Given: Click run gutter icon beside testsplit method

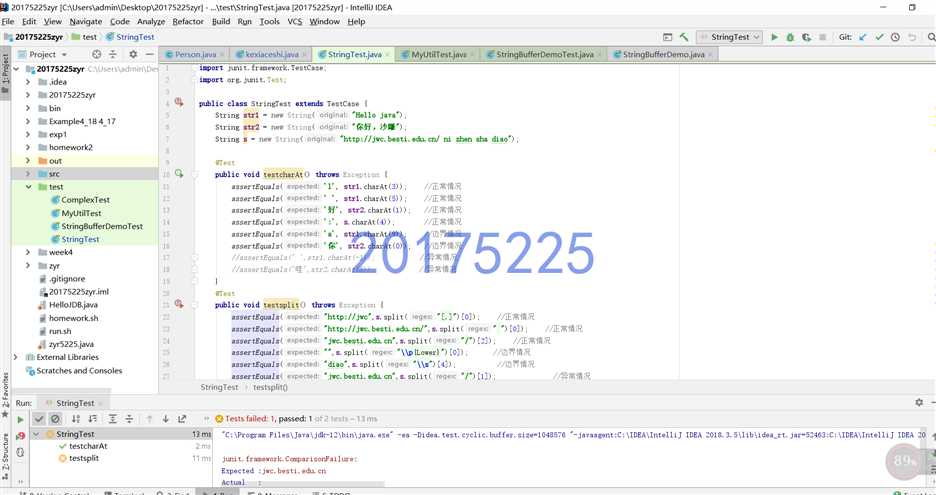Looking at the screenshot, I should 178,304.
